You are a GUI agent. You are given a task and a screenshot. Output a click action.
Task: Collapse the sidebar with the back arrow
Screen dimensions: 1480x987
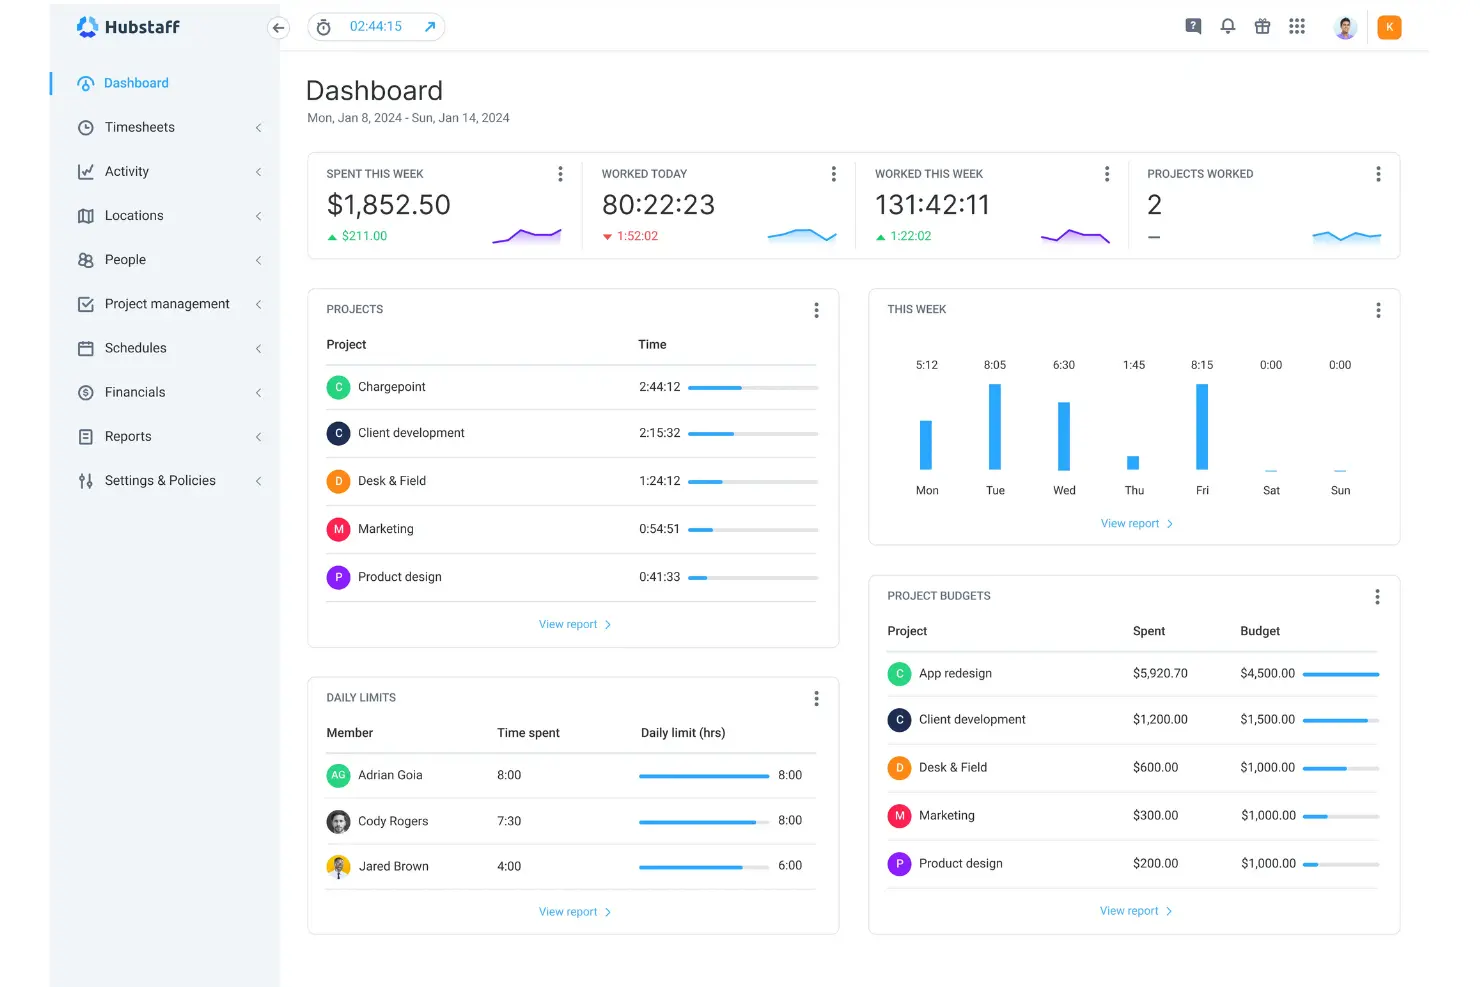pos(279,28)
